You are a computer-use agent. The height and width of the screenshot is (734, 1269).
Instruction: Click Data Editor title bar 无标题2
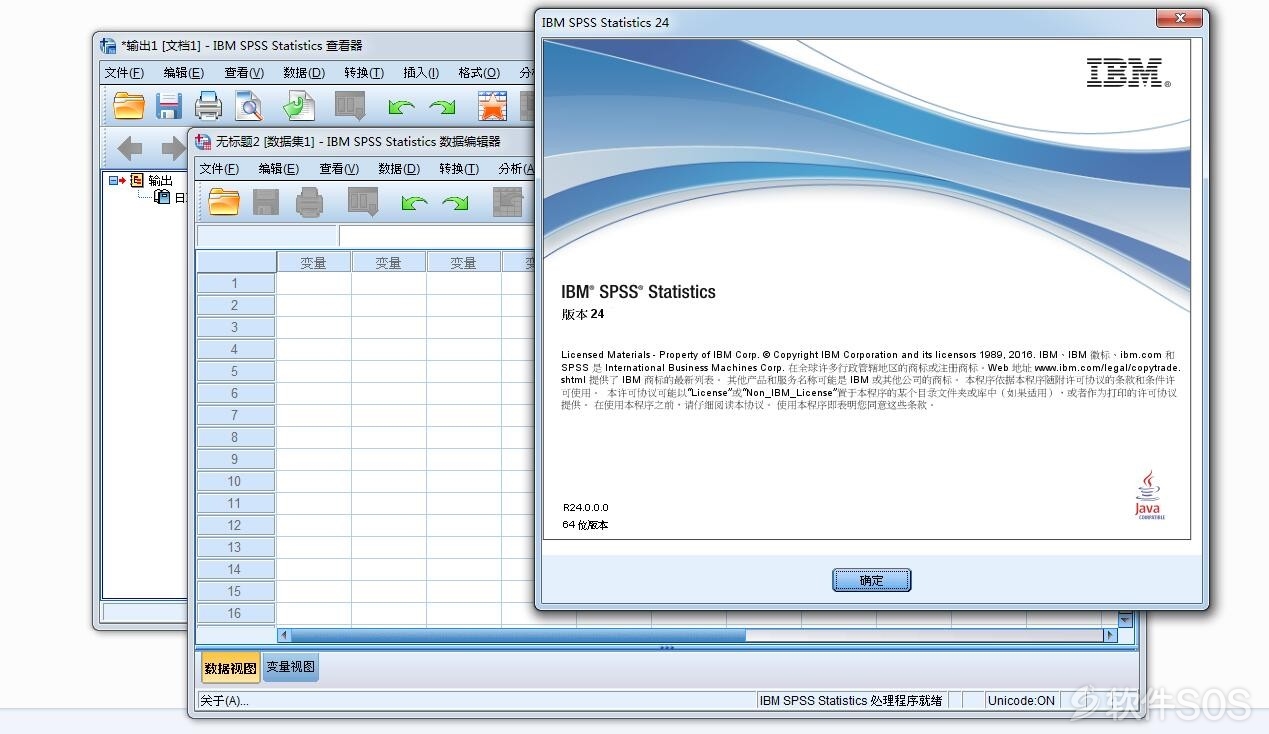[358, 141]
